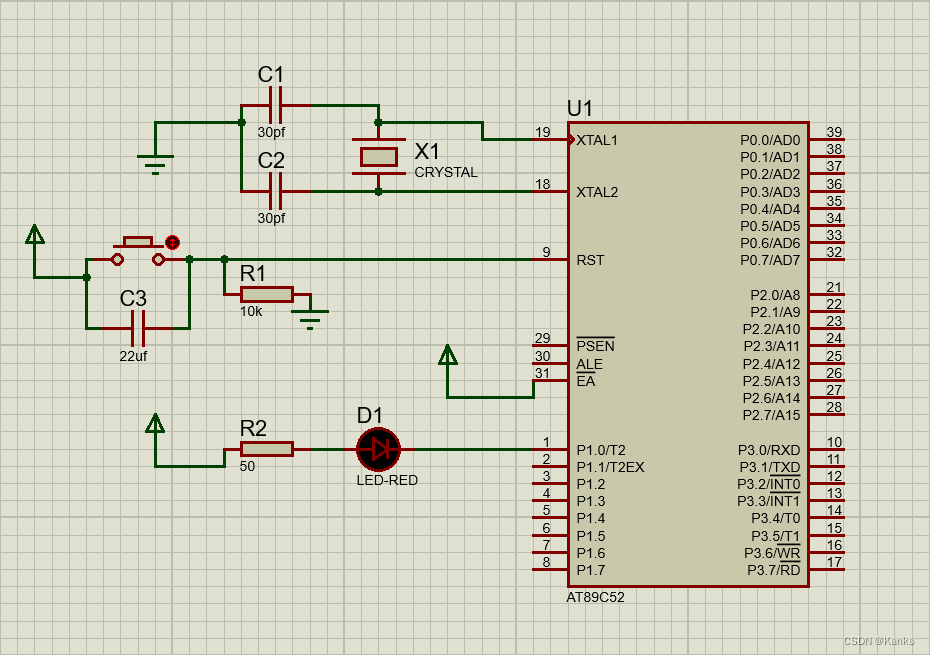Click pin number 19 at XTAL1
930x655 pixels.
[543, 132]
